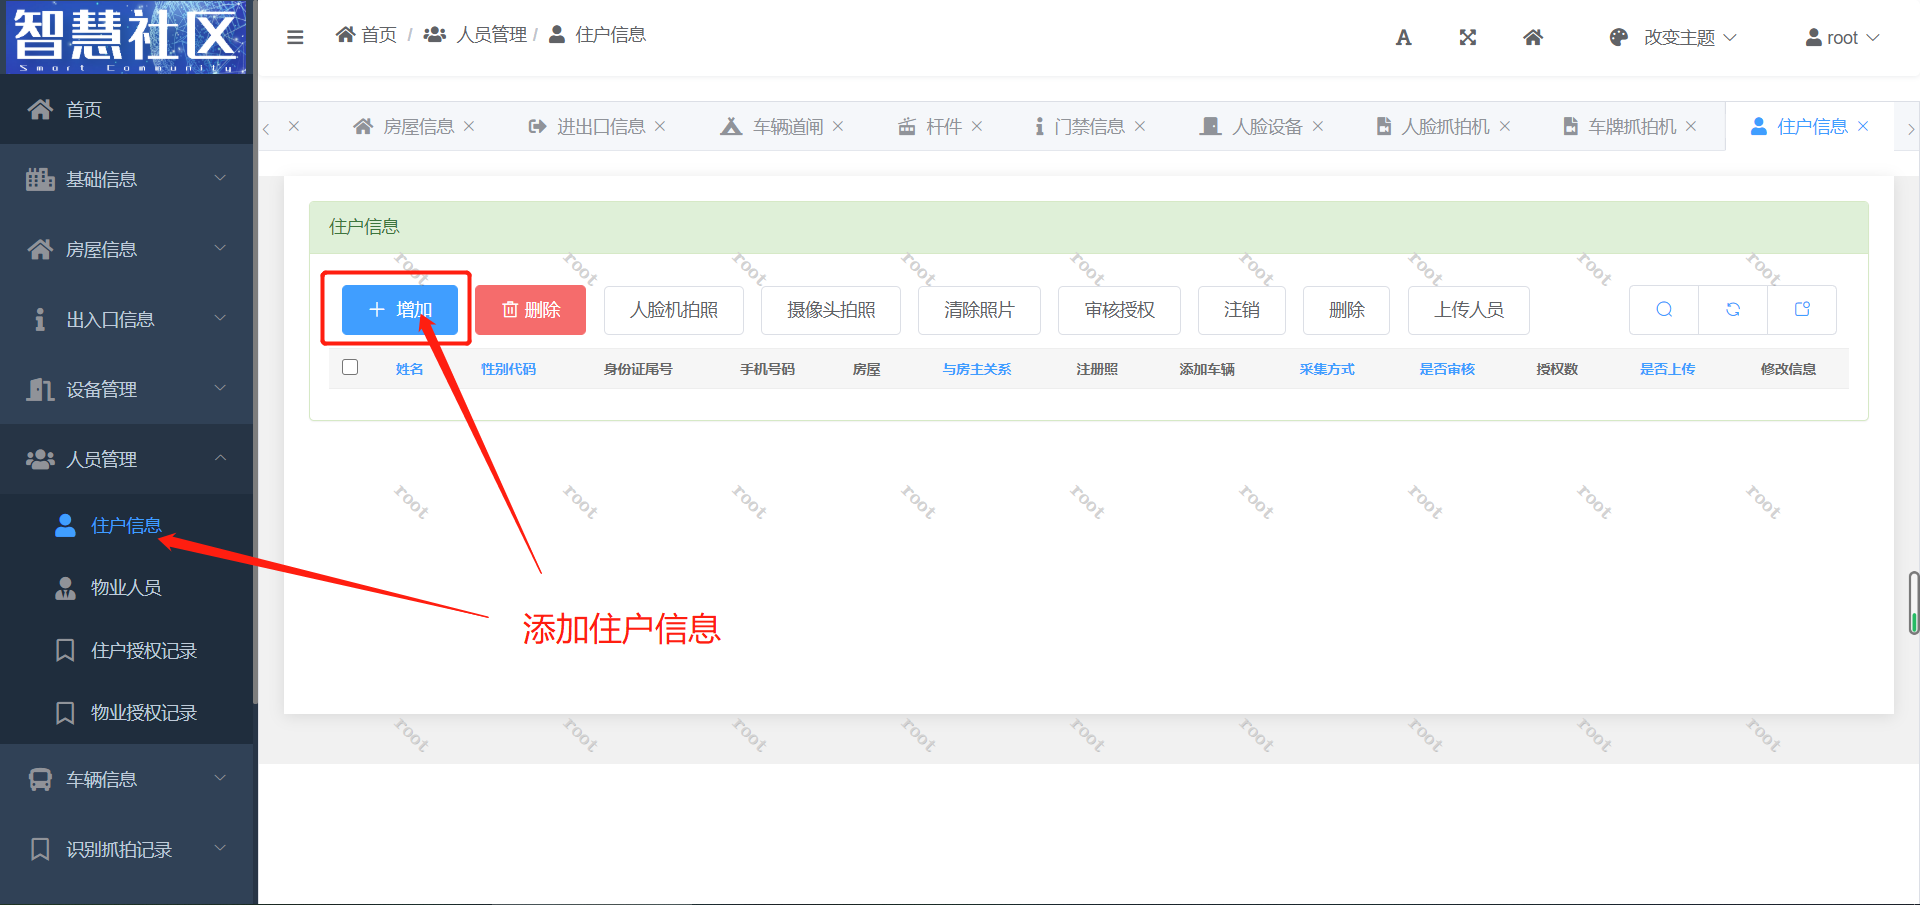
Task: Click the font size 'A' icon
Action: point(1403,37)
